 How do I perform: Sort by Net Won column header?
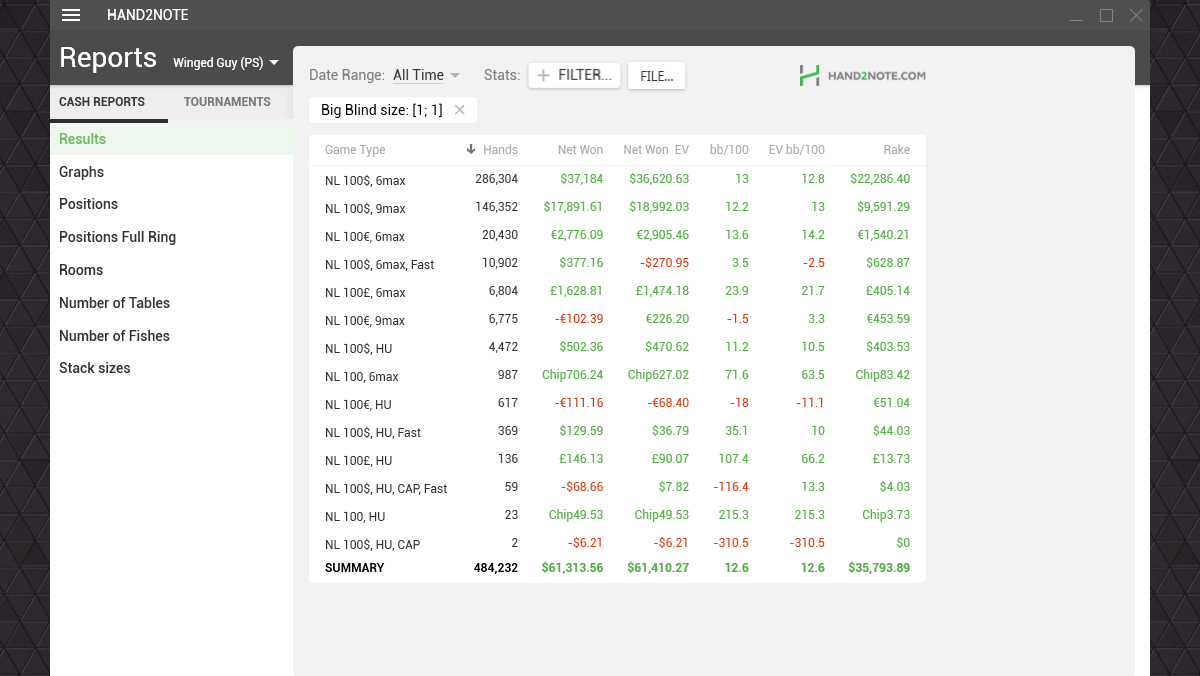(580, 150)
